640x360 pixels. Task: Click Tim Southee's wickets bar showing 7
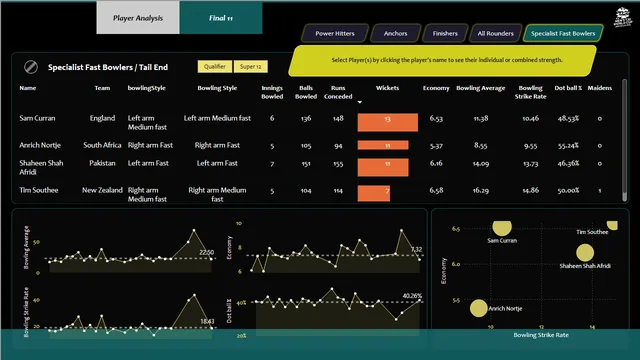373,193
